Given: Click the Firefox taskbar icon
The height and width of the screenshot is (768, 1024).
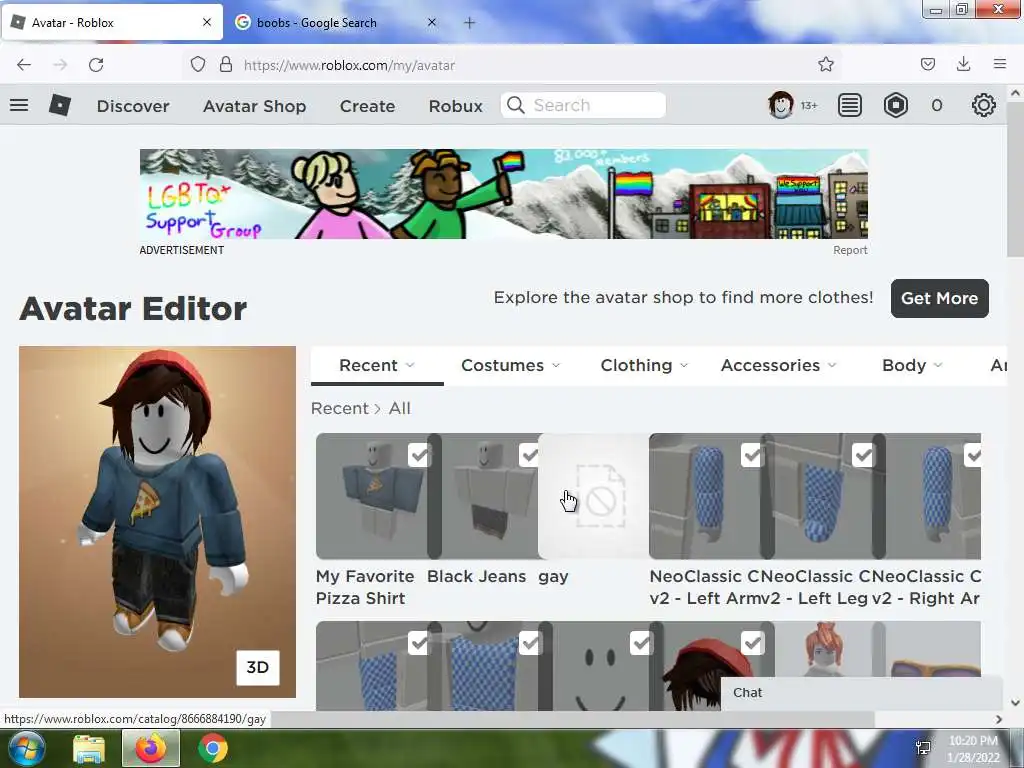Looking at the screenshot, I should click(x=151, y=748).
